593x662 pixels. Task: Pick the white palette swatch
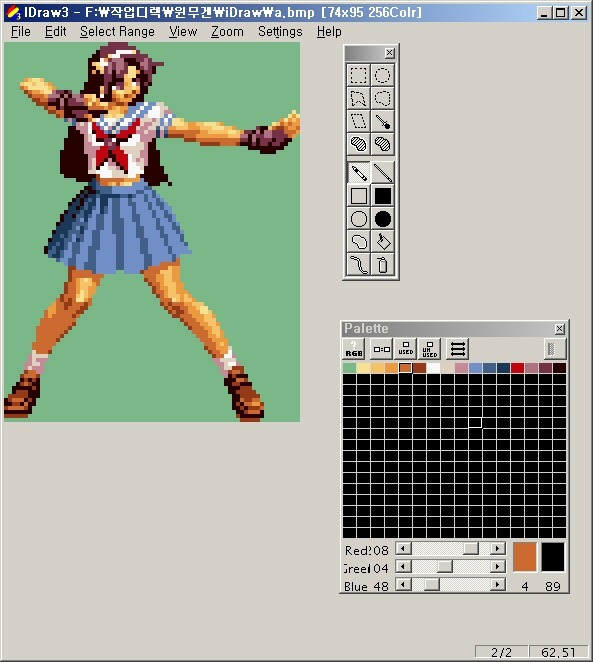[x=433, y=368]
